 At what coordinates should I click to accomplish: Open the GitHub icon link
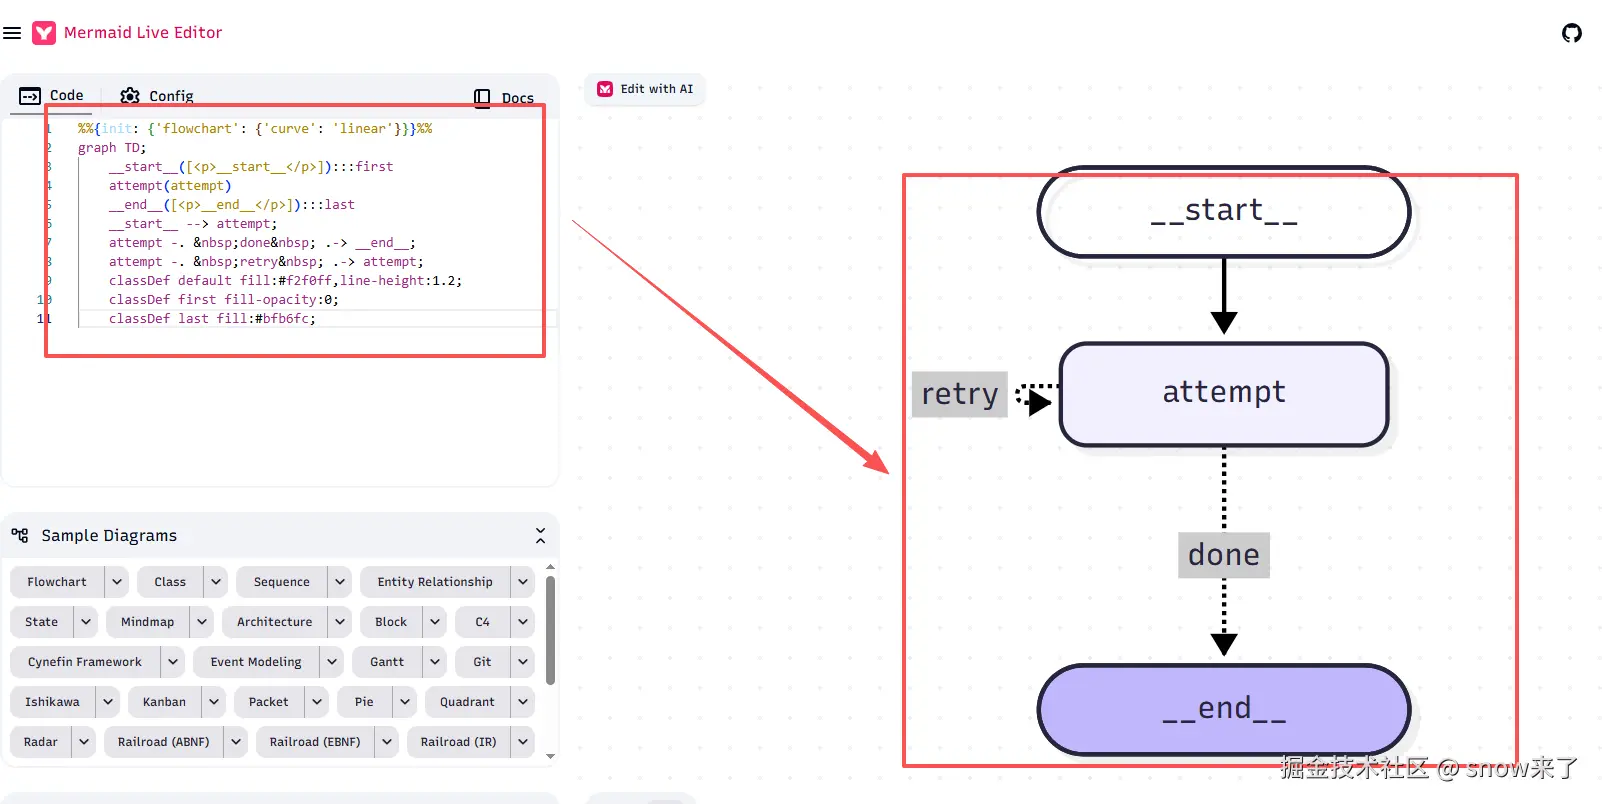(1572, 33)
